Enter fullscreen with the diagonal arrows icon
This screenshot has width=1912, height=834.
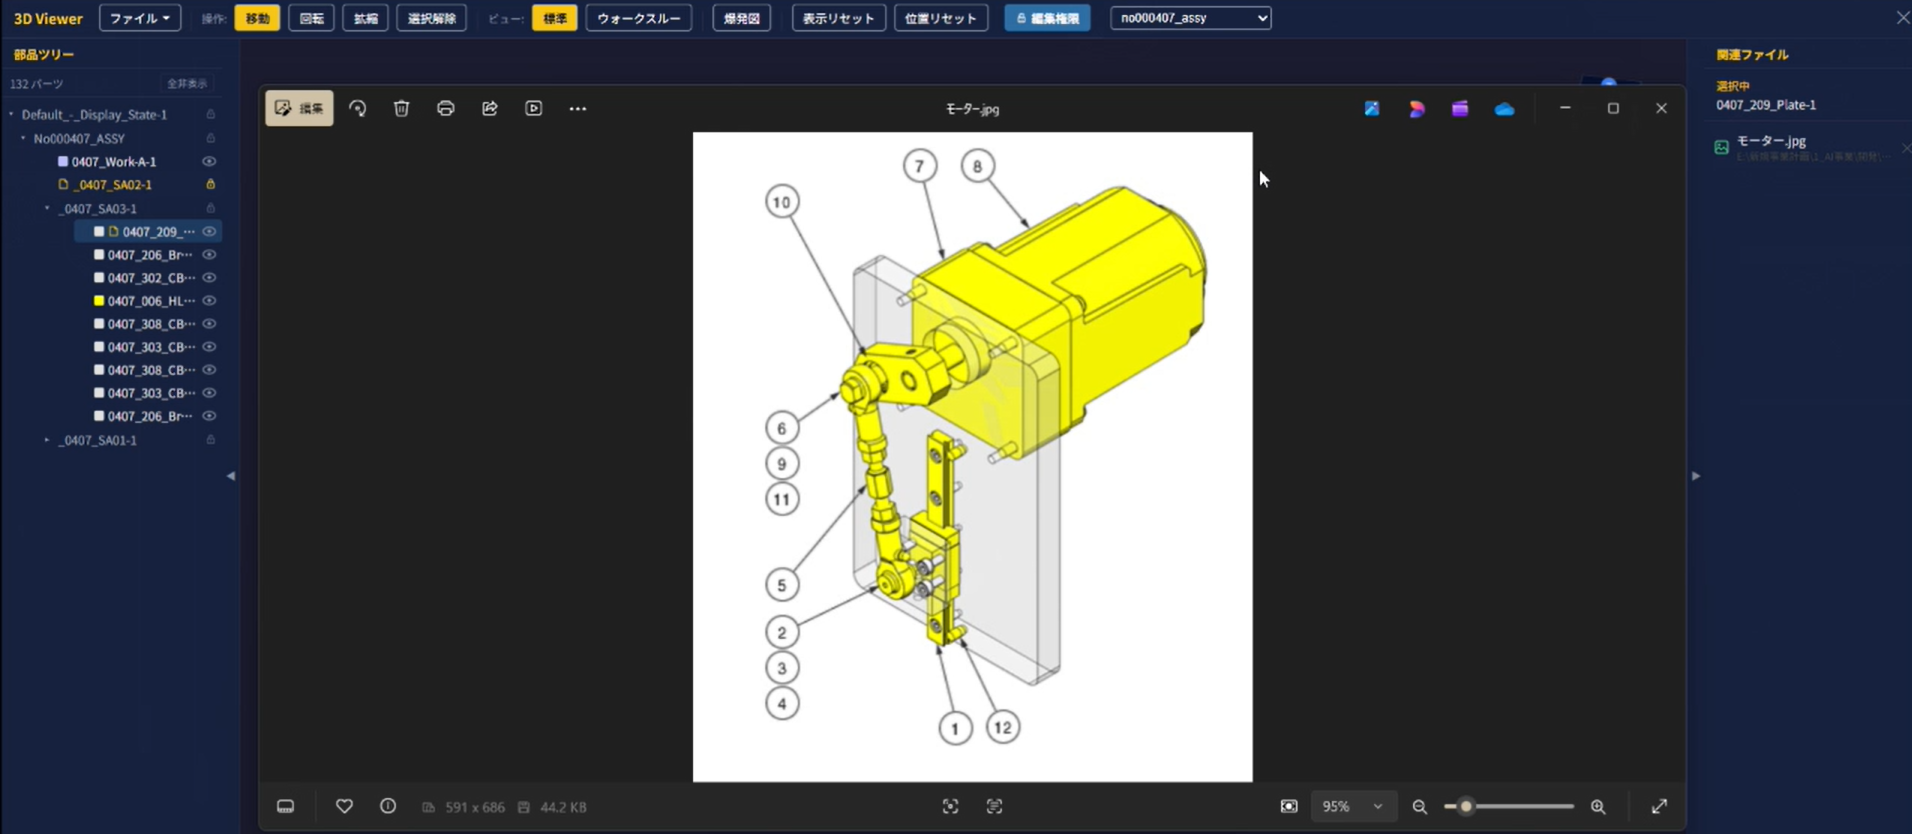pos(1659,806)
